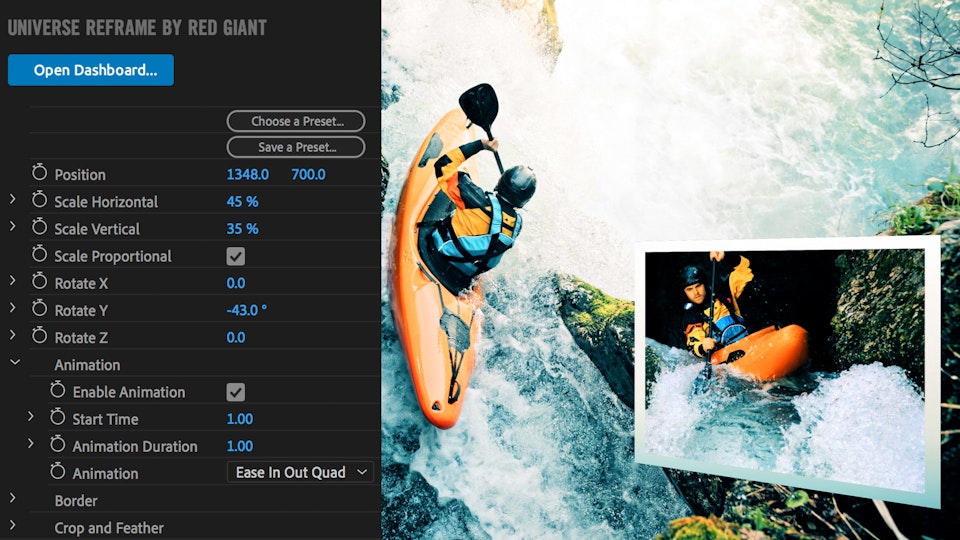Toggle stopwatch for Scale Vertical
Screen dimensions: 960x540
[39, 227]
